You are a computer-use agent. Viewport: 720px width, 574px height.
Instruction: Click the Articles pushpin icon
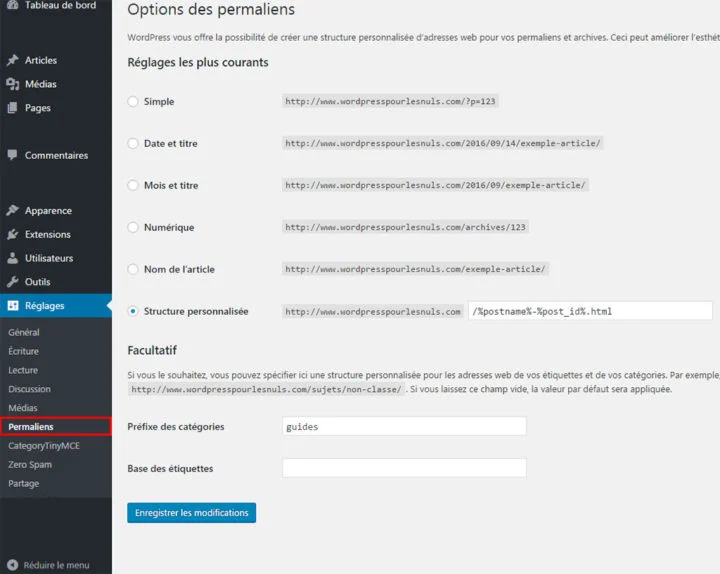click(12, 60)
